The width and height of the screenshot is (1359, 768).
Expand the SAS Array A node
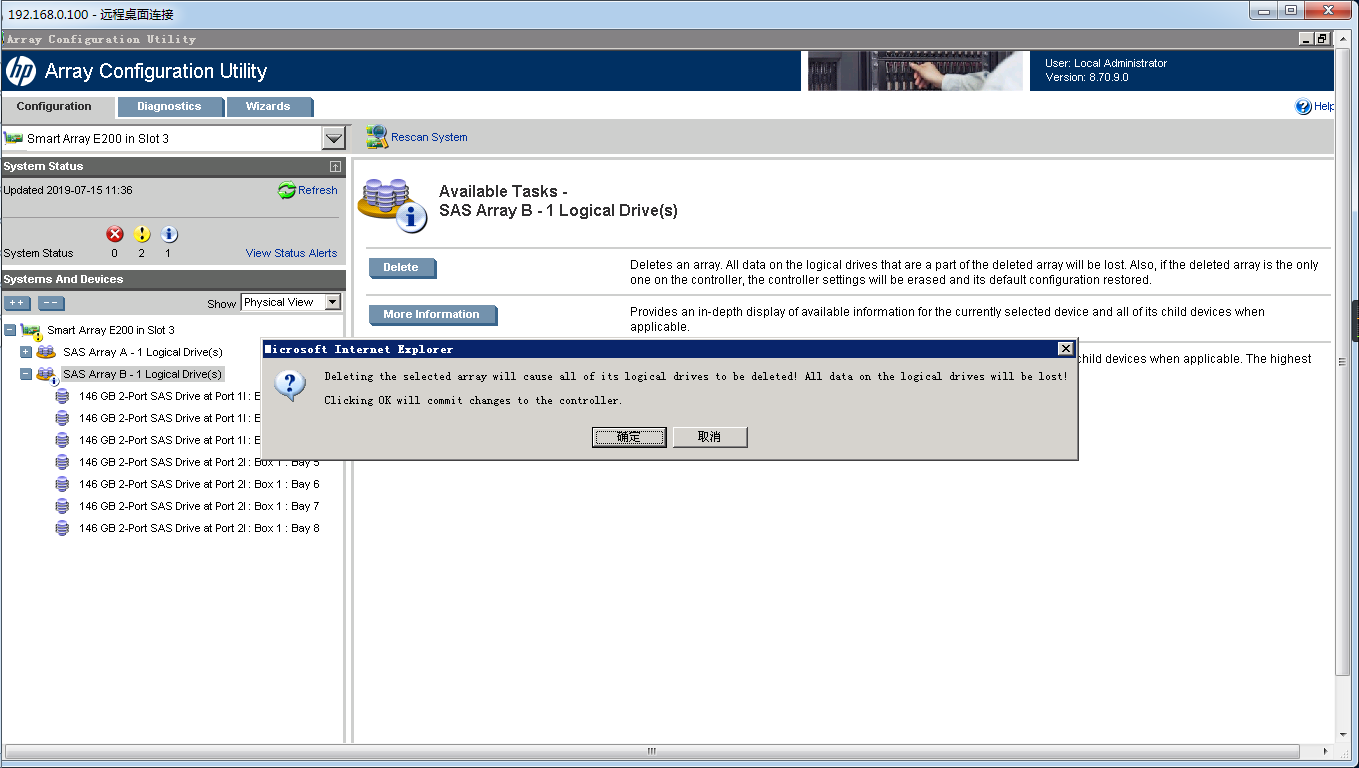coord(26,352)
